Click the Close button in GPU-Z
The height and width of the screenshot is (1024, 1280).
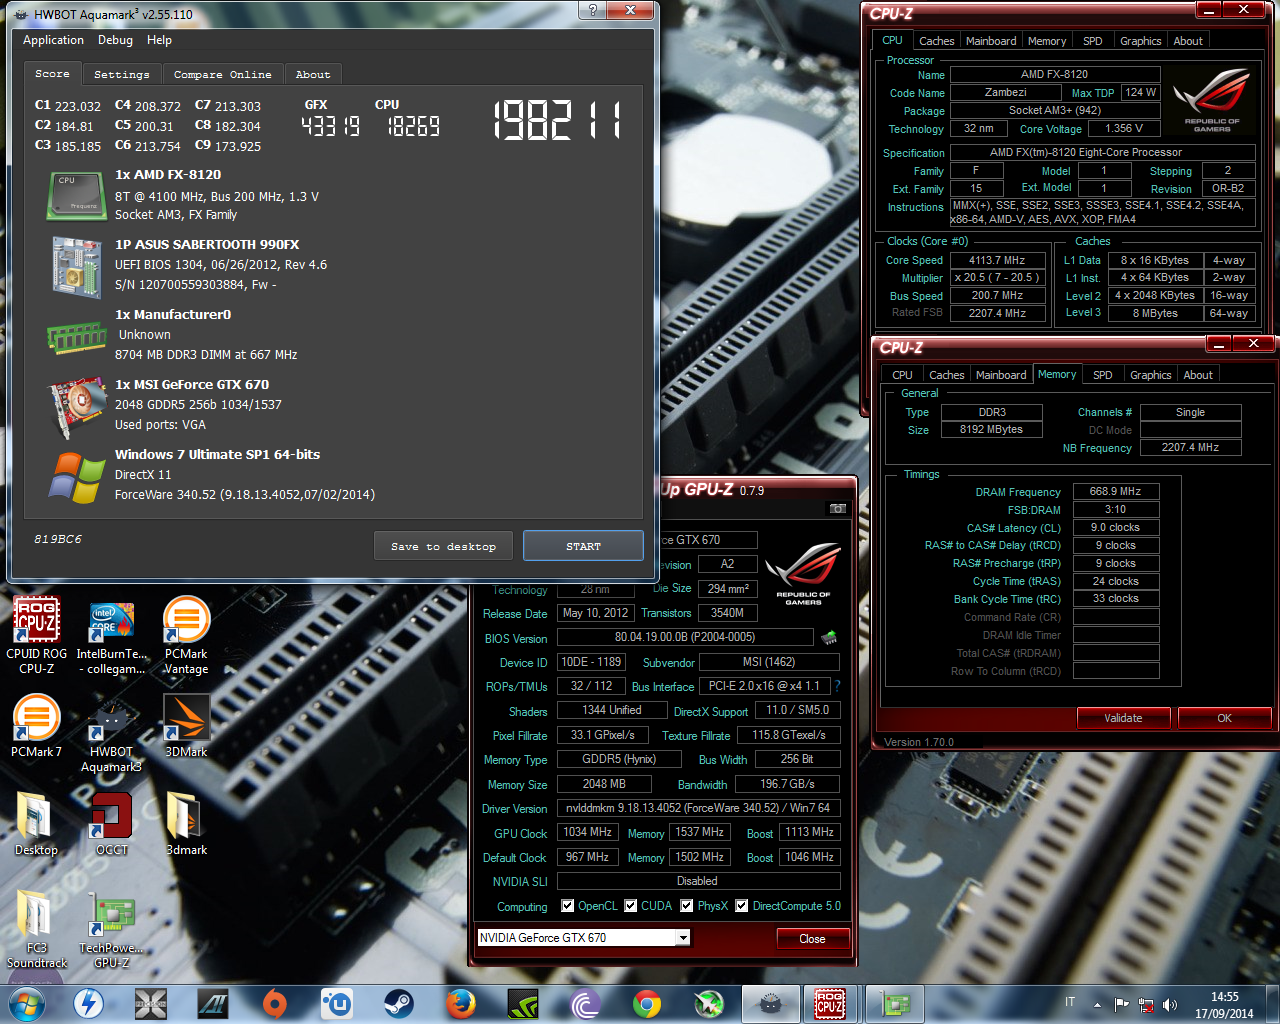coord(812,939)
